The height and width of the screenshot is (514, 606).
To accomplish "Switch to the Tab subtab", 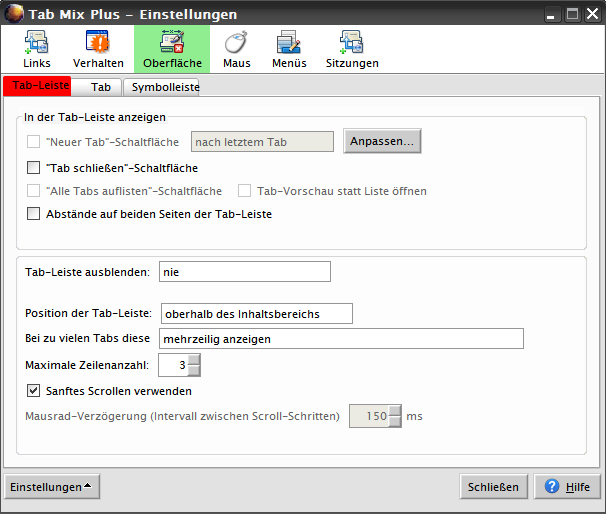I will click(97, 87).
